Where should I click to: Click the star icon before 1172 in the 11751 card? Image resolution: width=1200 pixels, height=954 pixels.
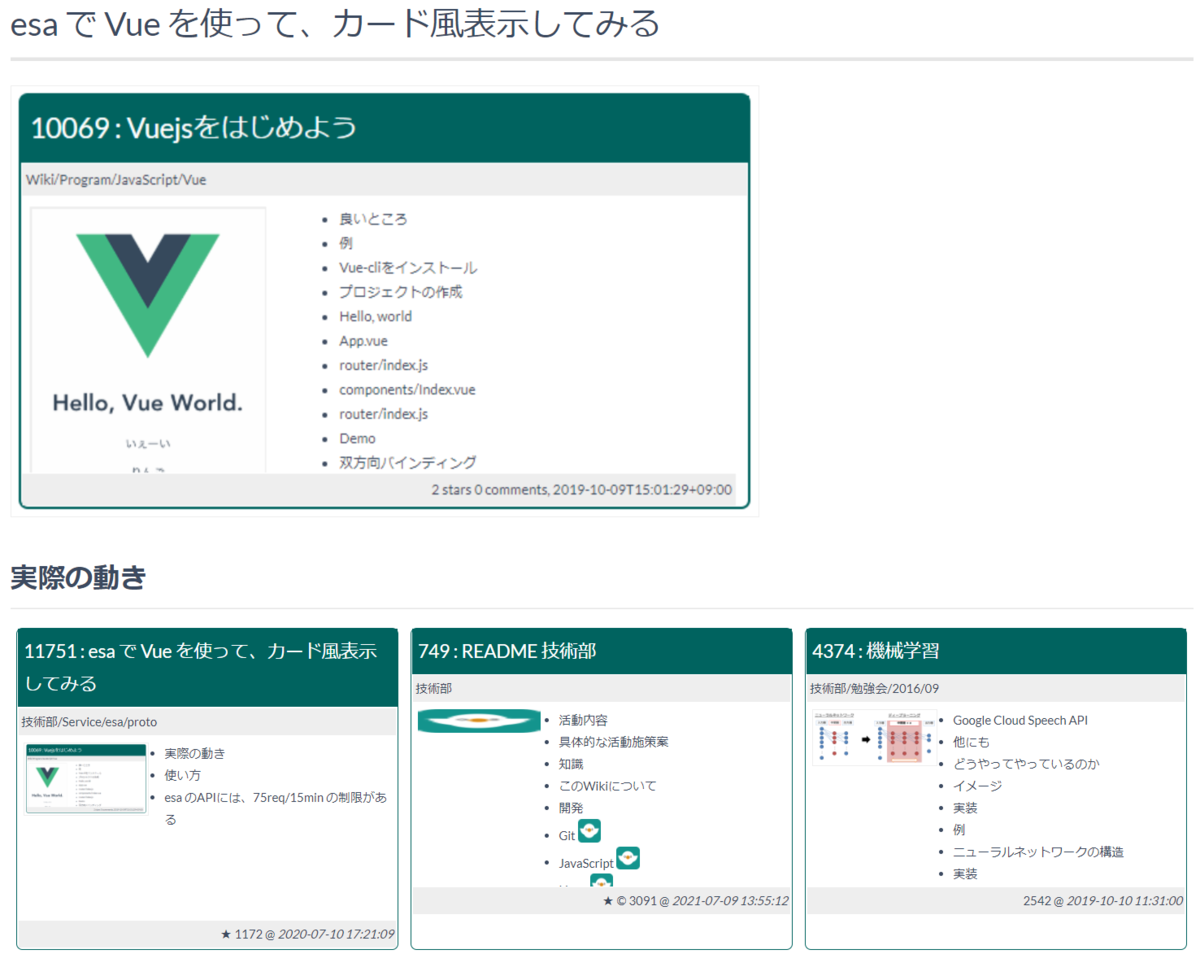pos(226,934)
